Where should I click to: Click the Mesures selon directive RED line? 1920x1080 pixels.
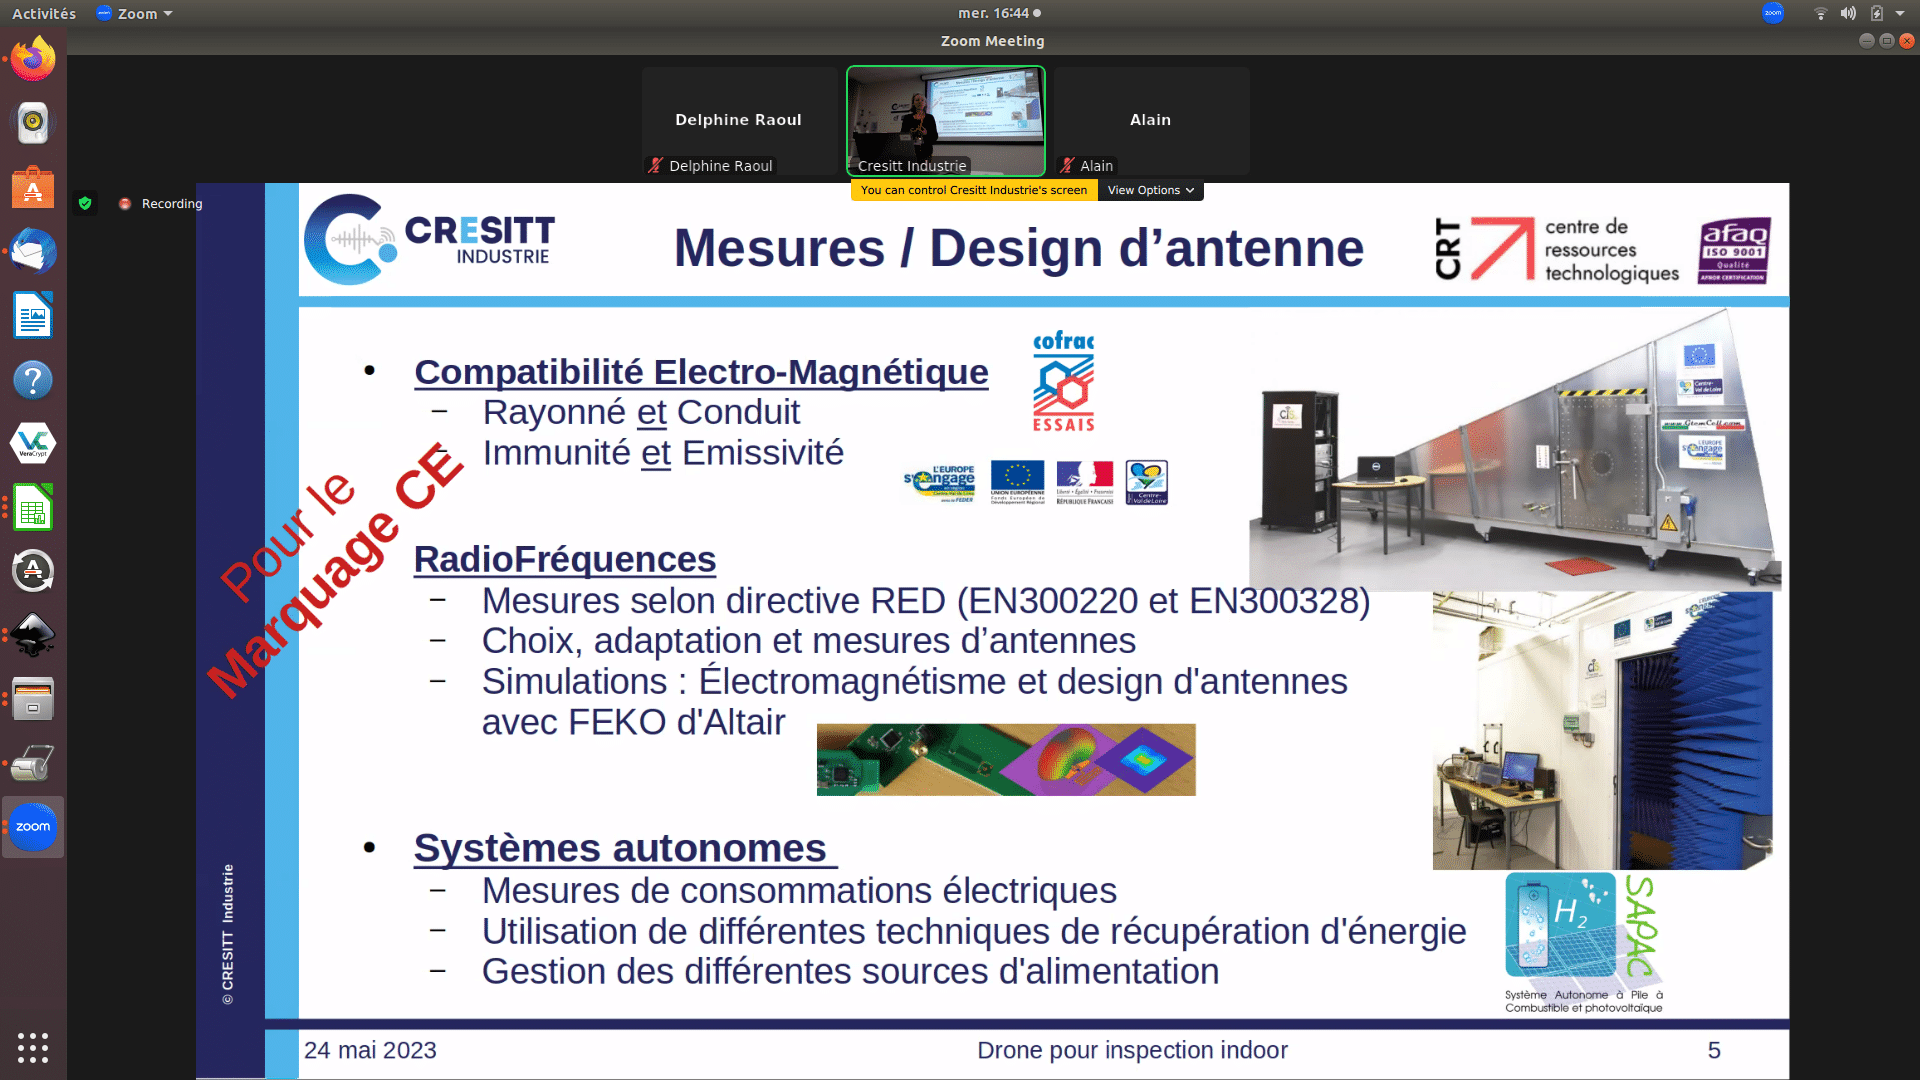(926, 601)
